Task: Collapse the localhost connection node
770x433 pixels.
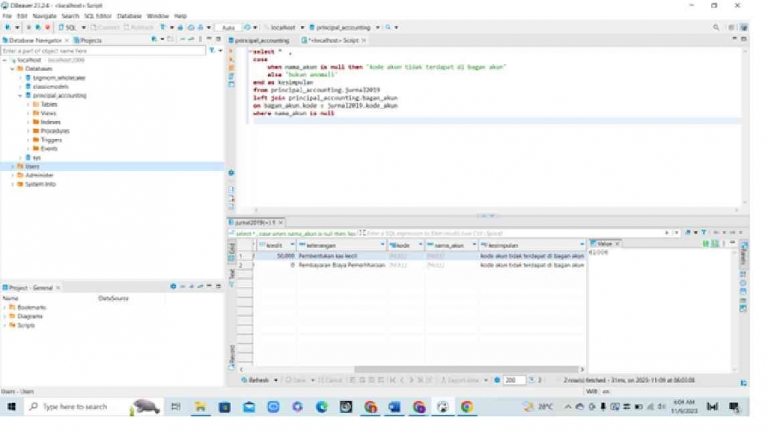Action: (5, 60)
